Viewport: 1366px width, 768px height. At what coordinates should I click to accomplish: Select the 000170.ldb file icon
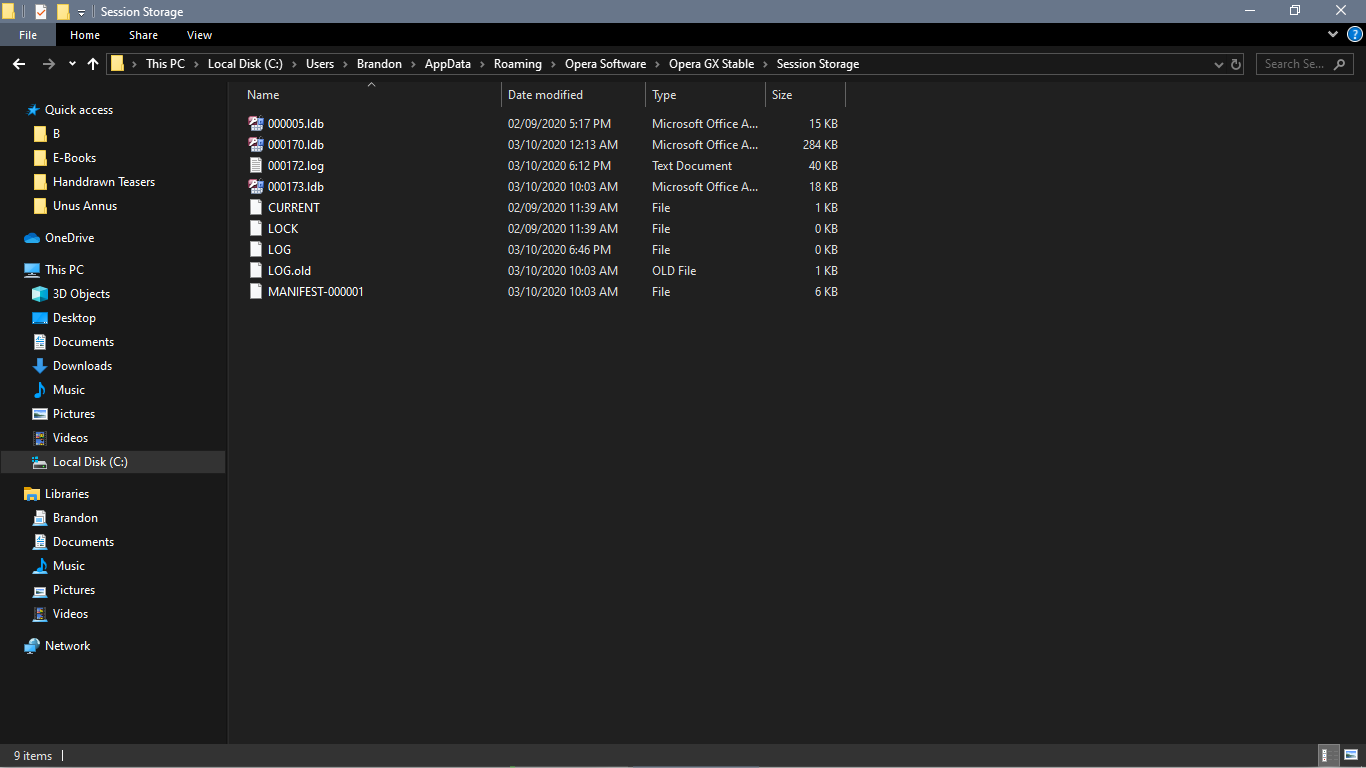click(256, 145)
